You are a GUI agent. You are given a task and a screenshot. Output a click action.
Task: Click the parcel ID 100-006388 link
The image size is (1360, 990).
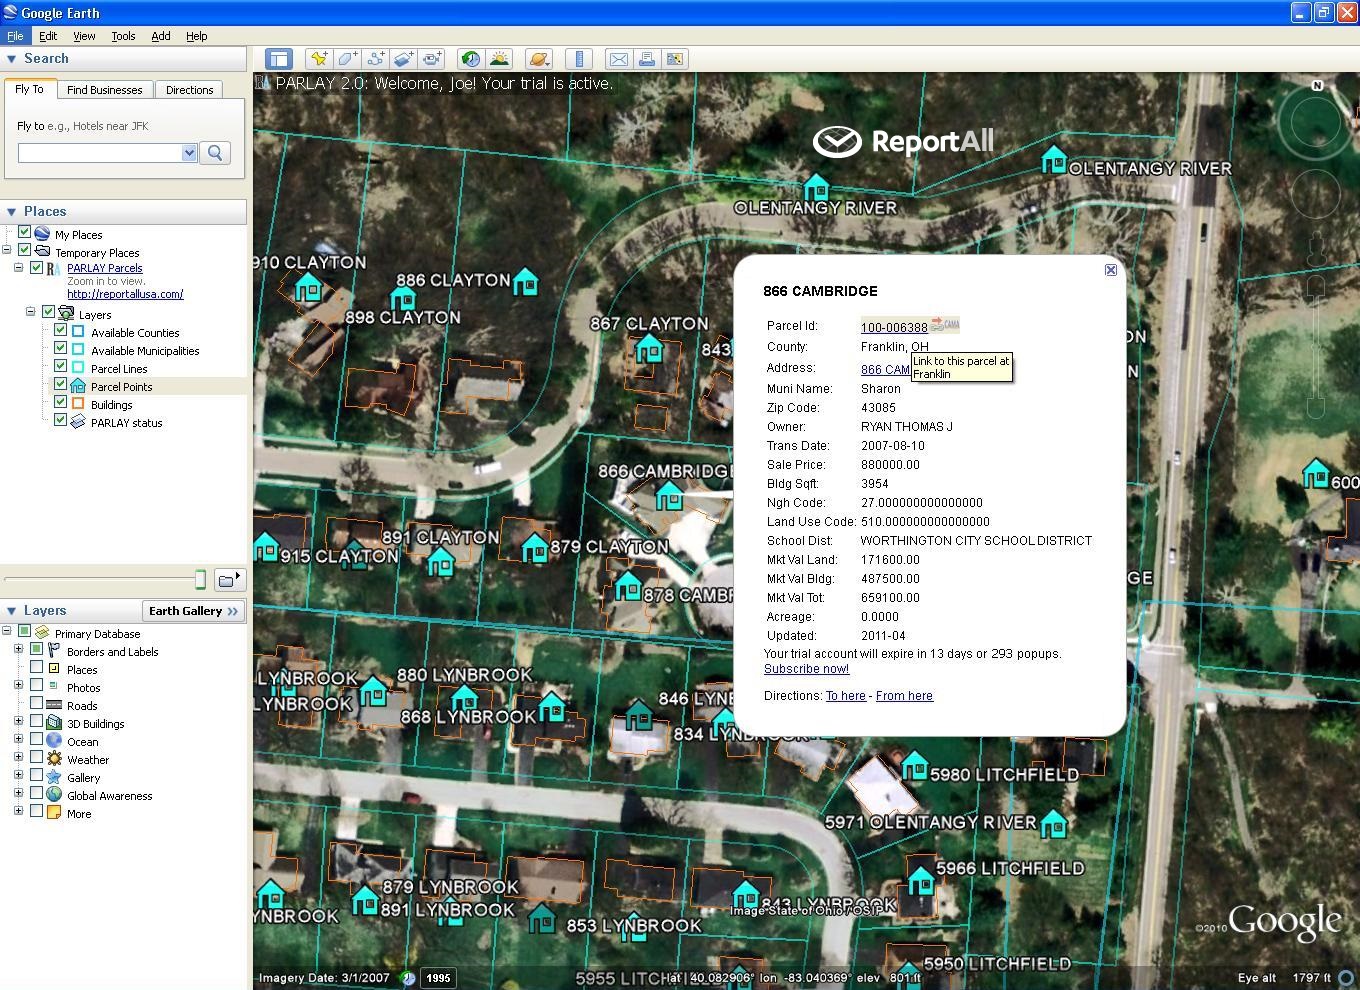[x=894, y=327]
